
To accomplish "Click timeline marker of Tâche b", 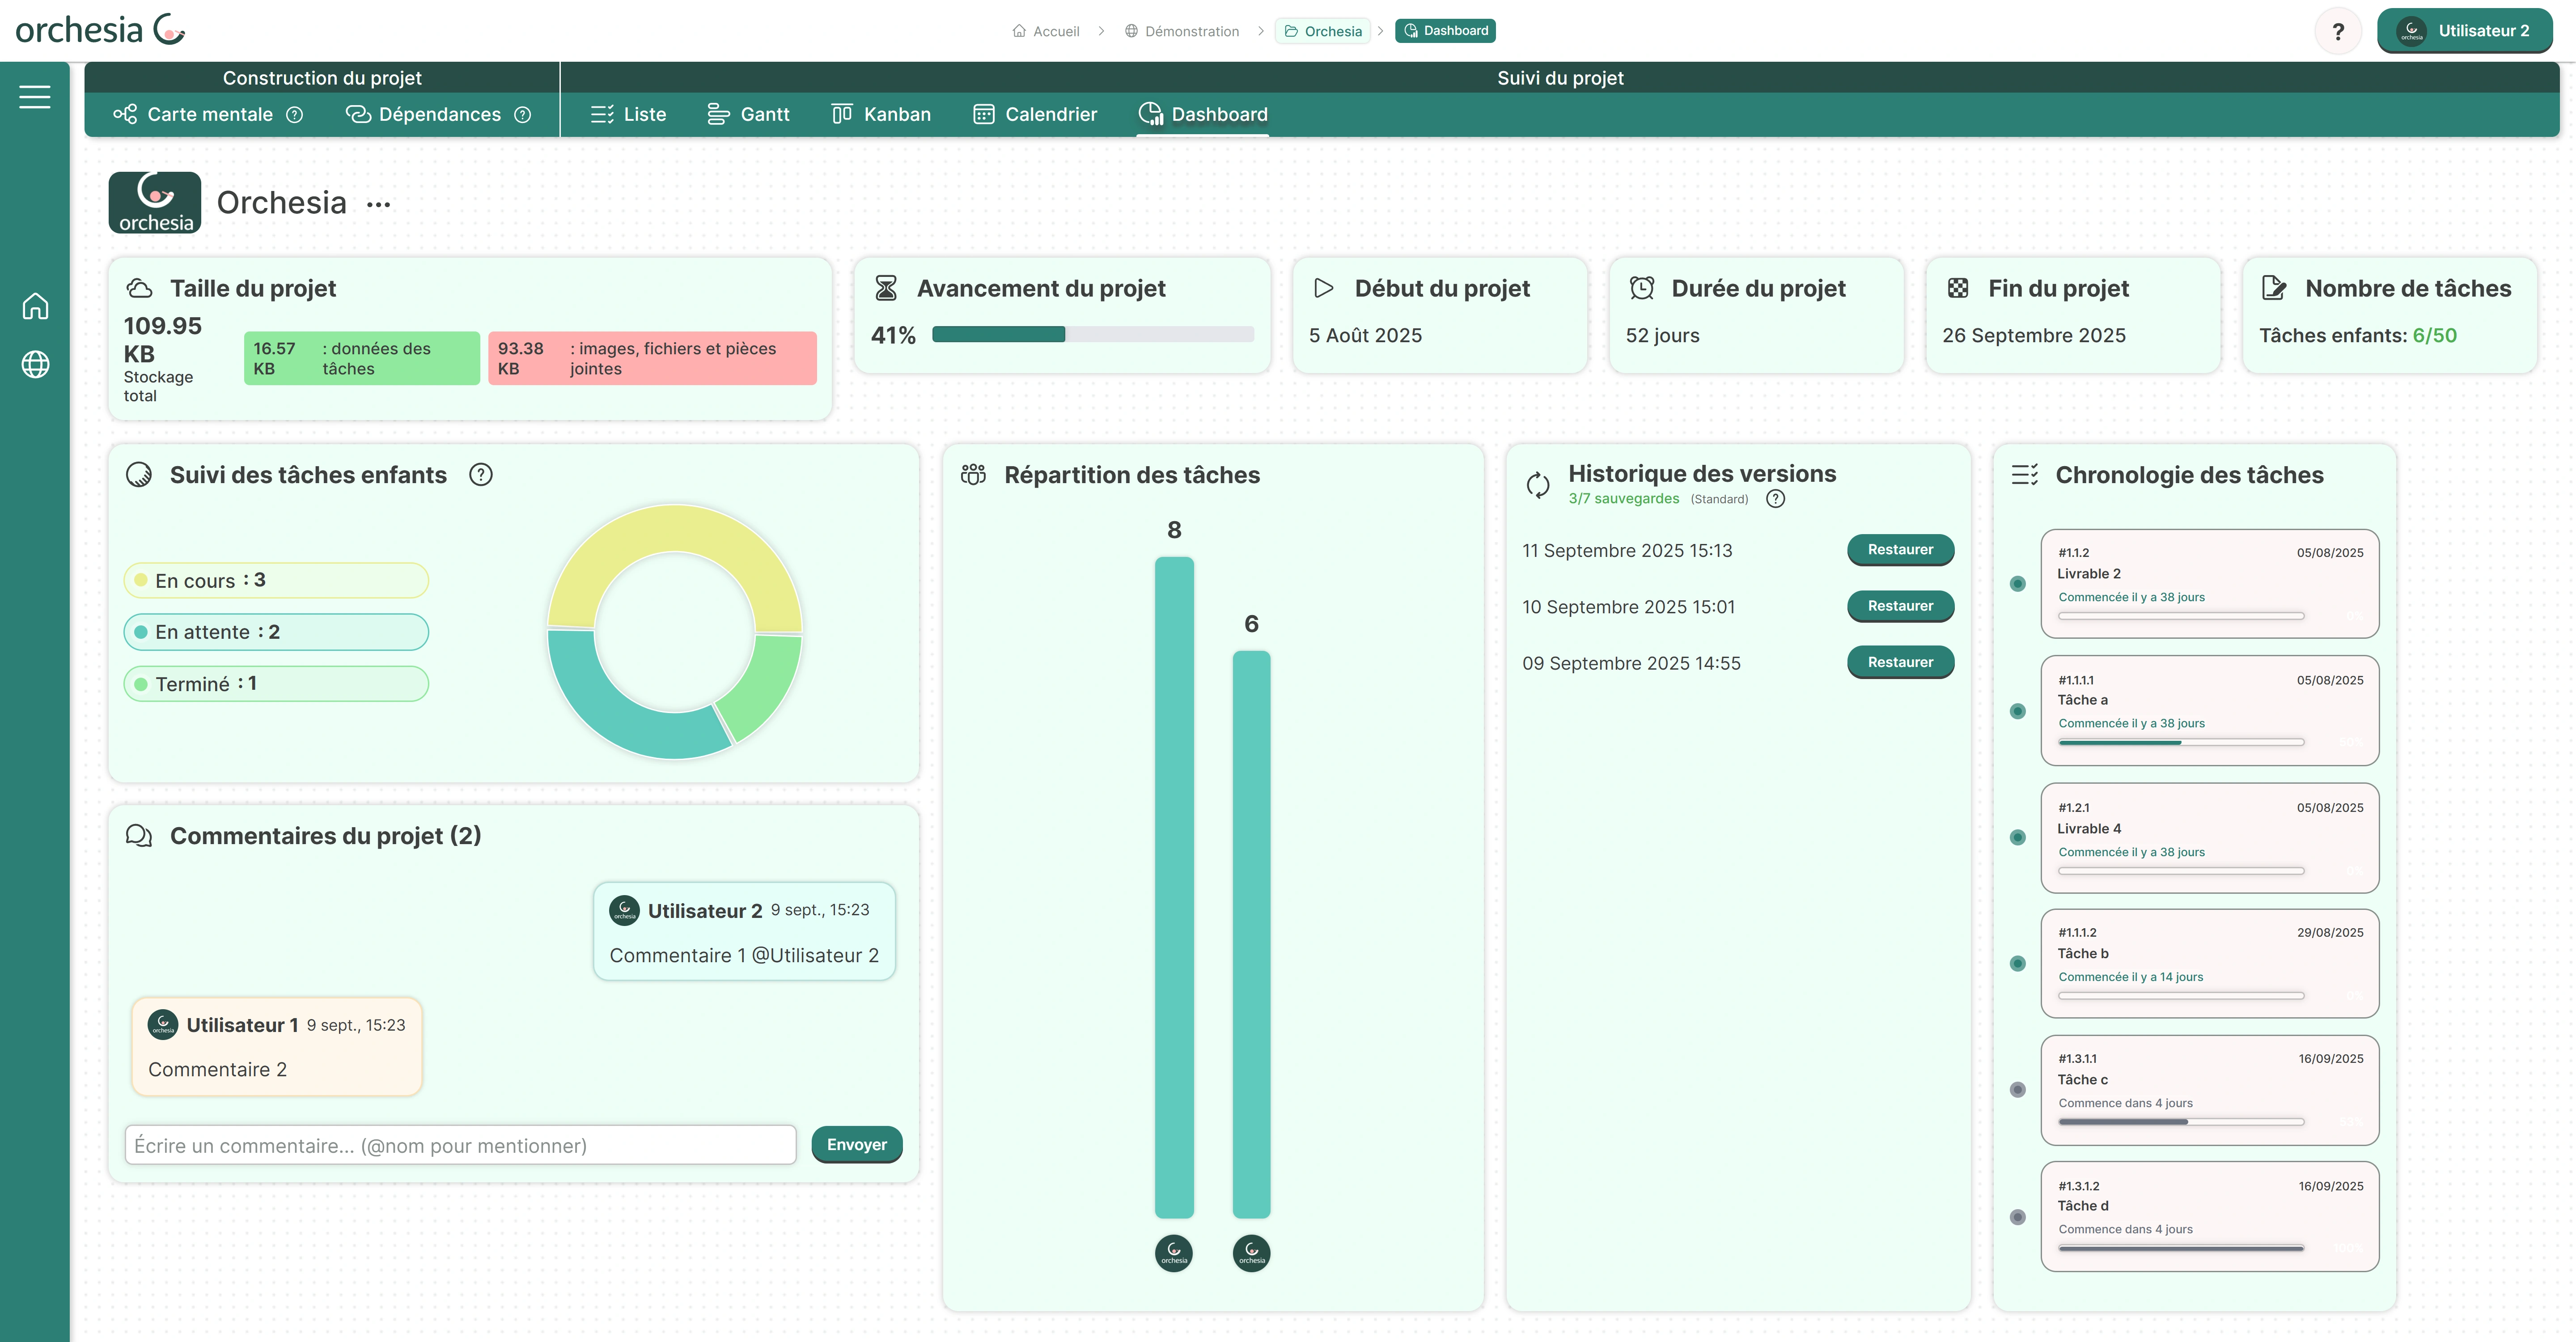I will click(x=2018, y=963).
